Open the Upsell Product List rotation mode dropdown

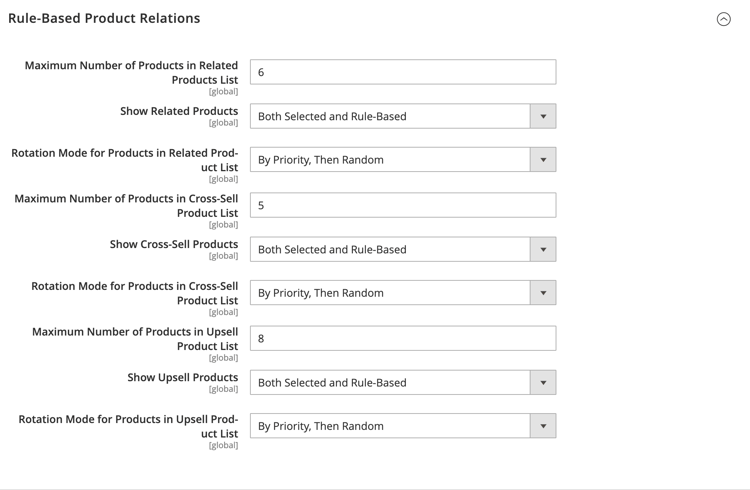pyautogui.click(x=403, y=425)
